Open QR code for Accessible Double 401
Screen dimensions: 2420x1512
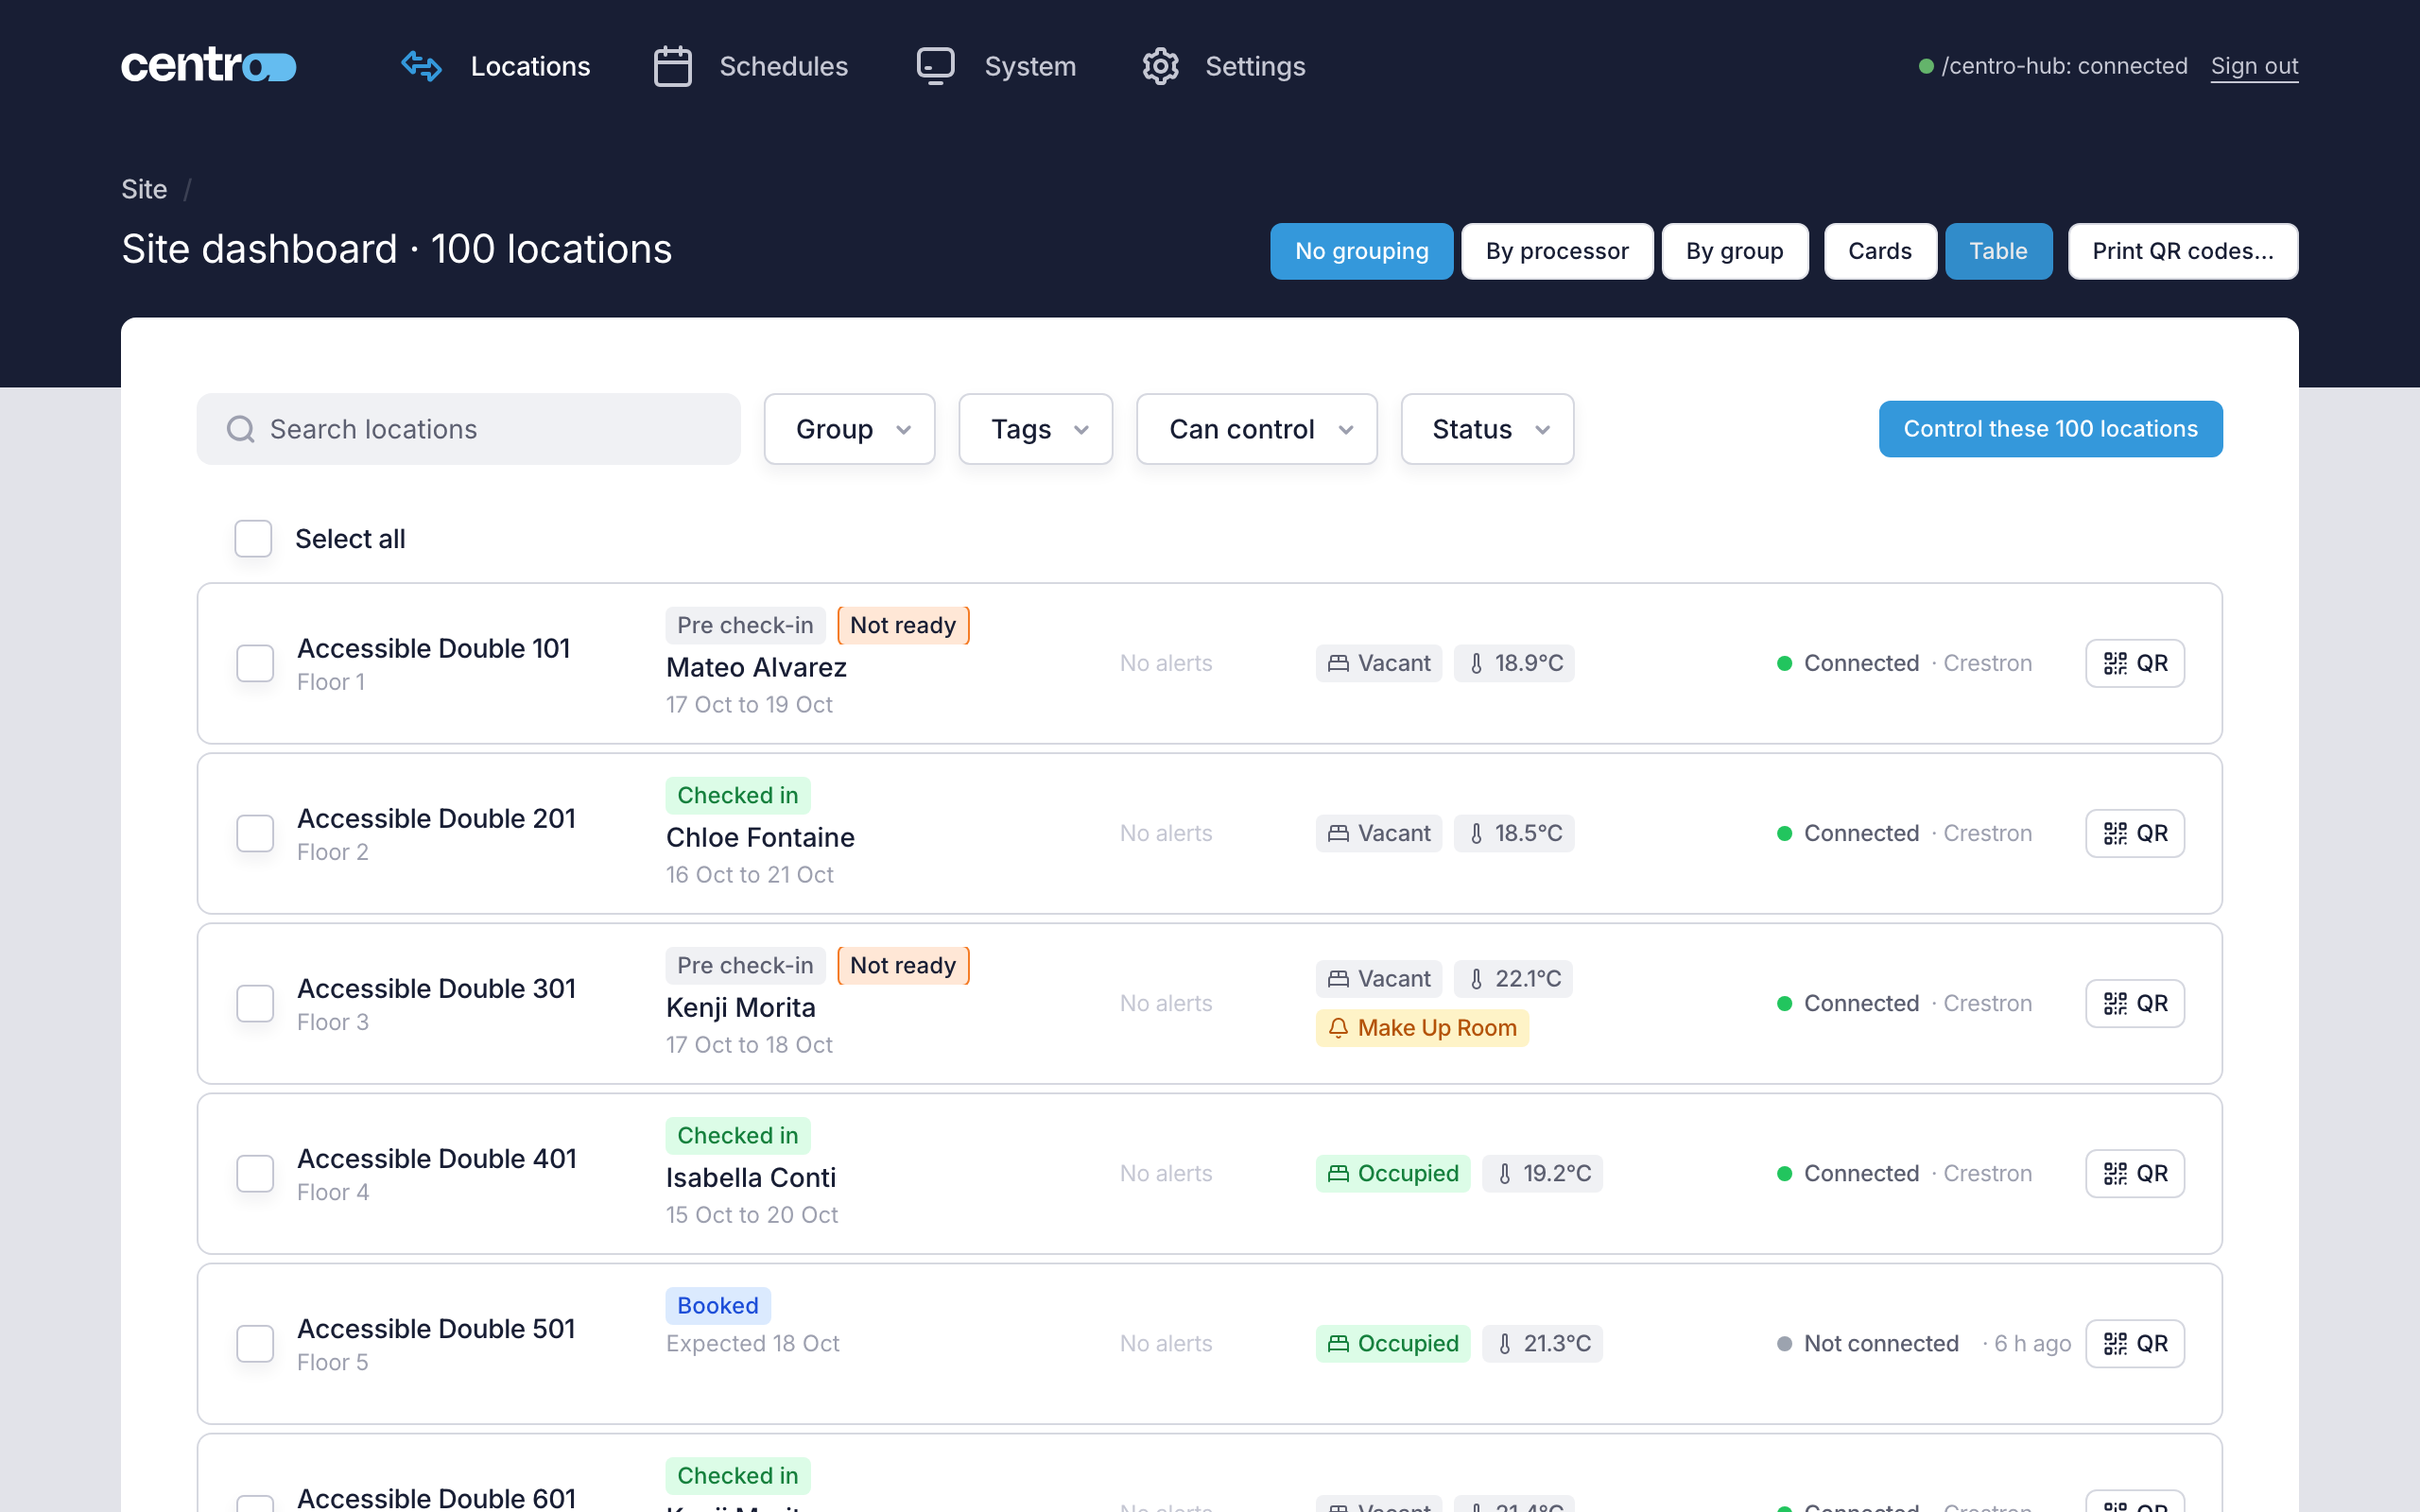click(2134, 1173)
